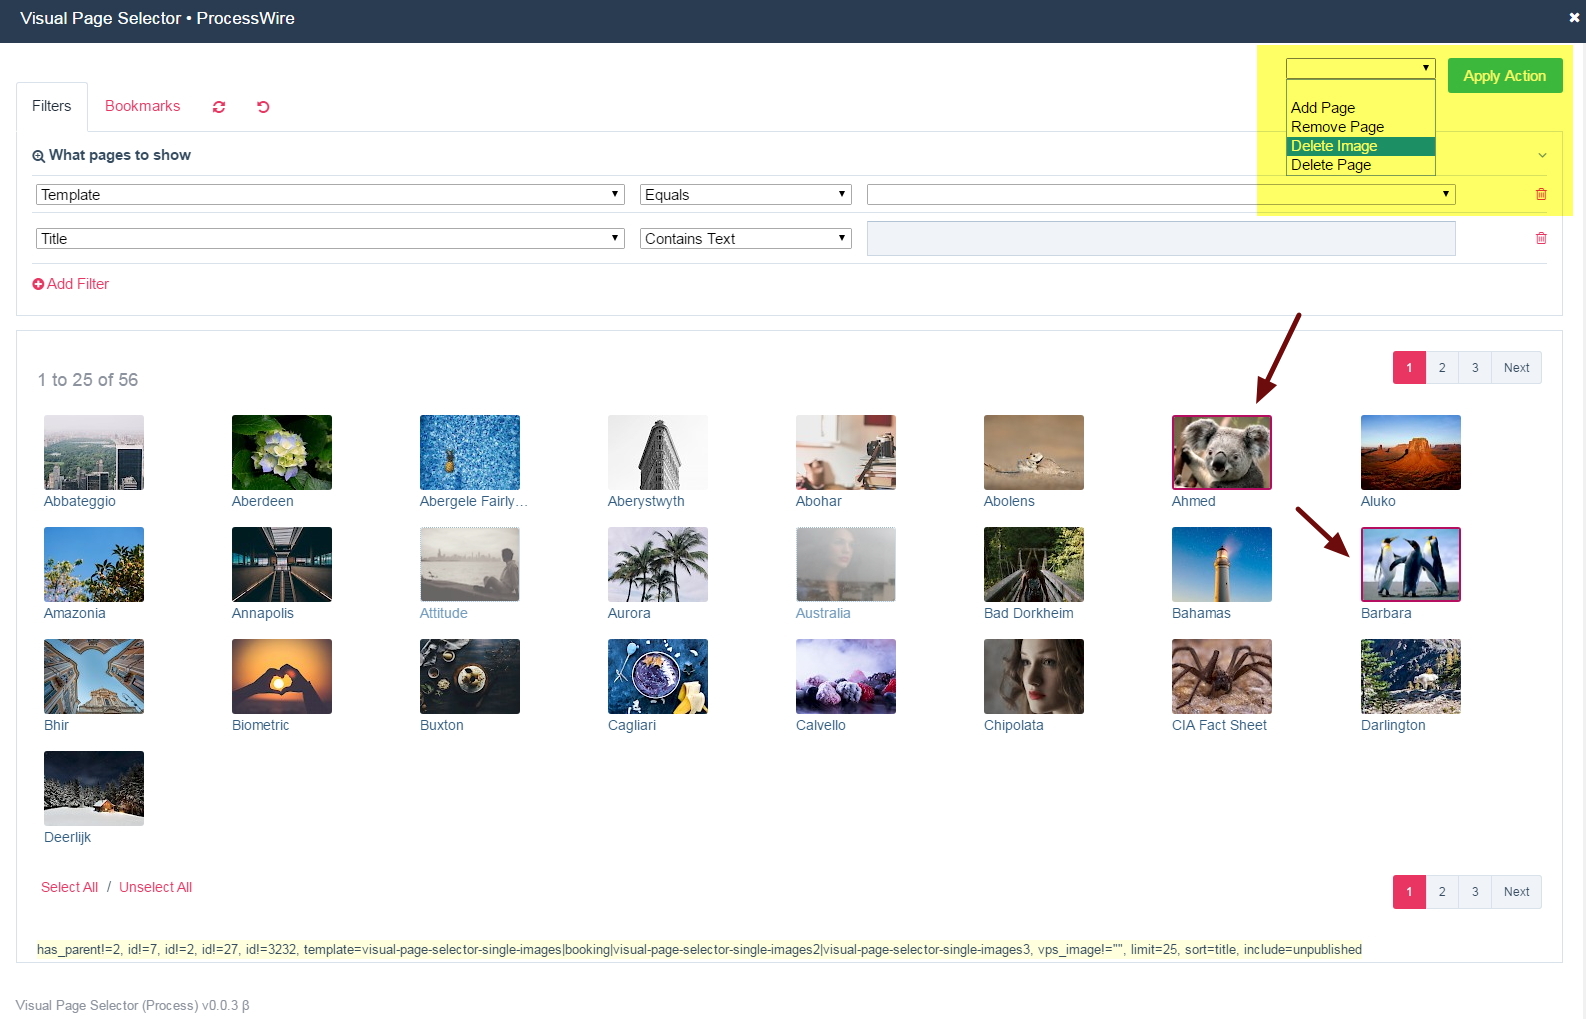Click Unselect All link
This screenshot has width=1586, height=1019.
pos(155,887)
